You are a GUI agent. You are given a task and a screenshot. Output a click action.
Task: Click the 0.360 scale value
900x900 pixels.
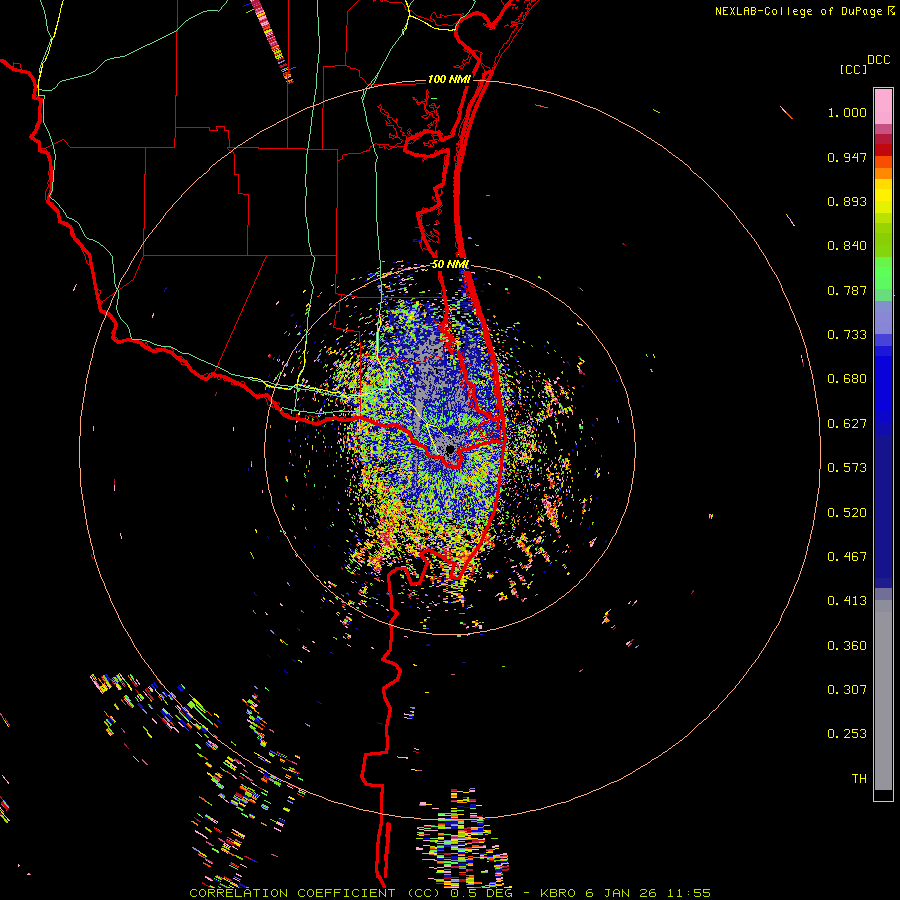click(x=847, y=646)
